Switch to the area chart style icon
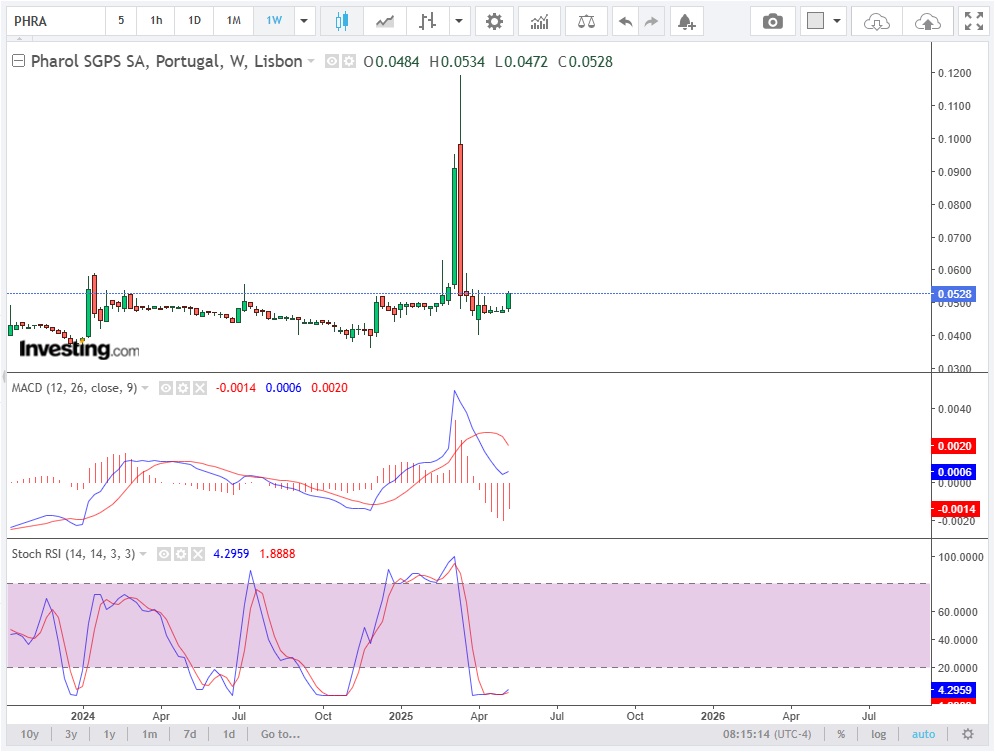This screenshot has height=752, width=995. [385, 21]
